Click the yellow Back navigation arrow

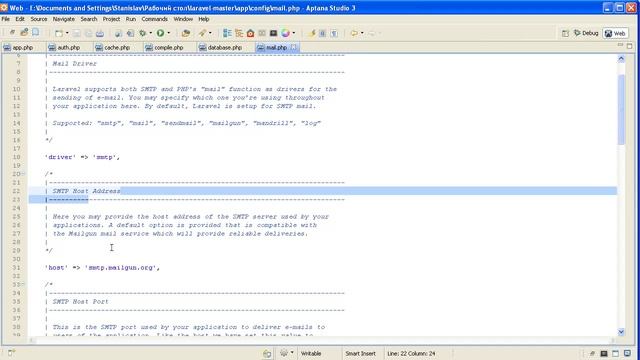(x=354, y=33)
